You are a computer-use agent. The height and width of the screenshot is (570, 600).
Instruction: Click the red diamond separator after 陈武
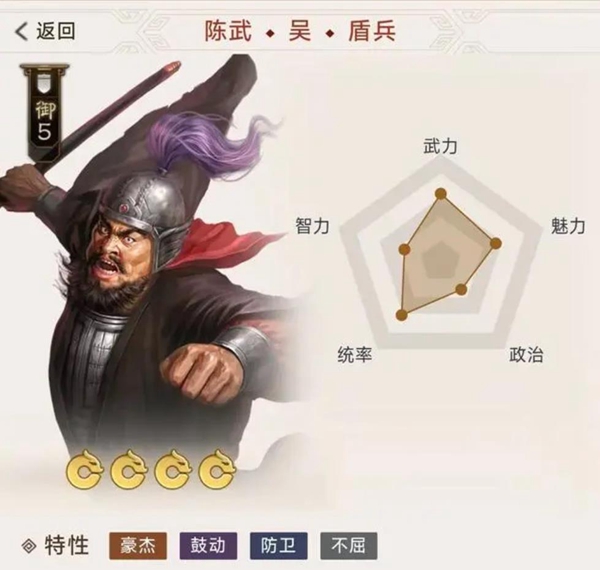pyautogui.click(x=271, y=34)
